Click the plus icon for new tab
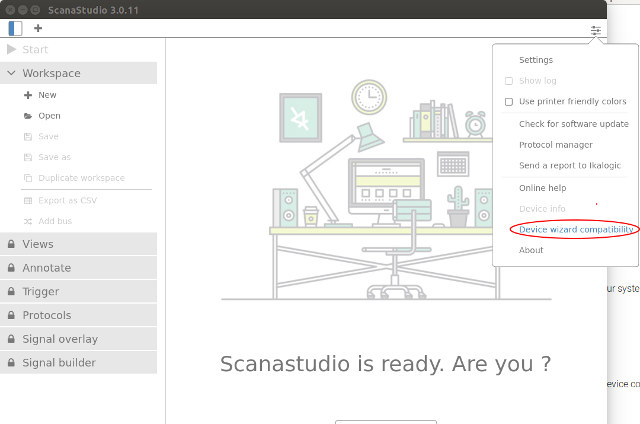Image resolution: width=640 pixels, height=424 pixels. coord(38,28)
